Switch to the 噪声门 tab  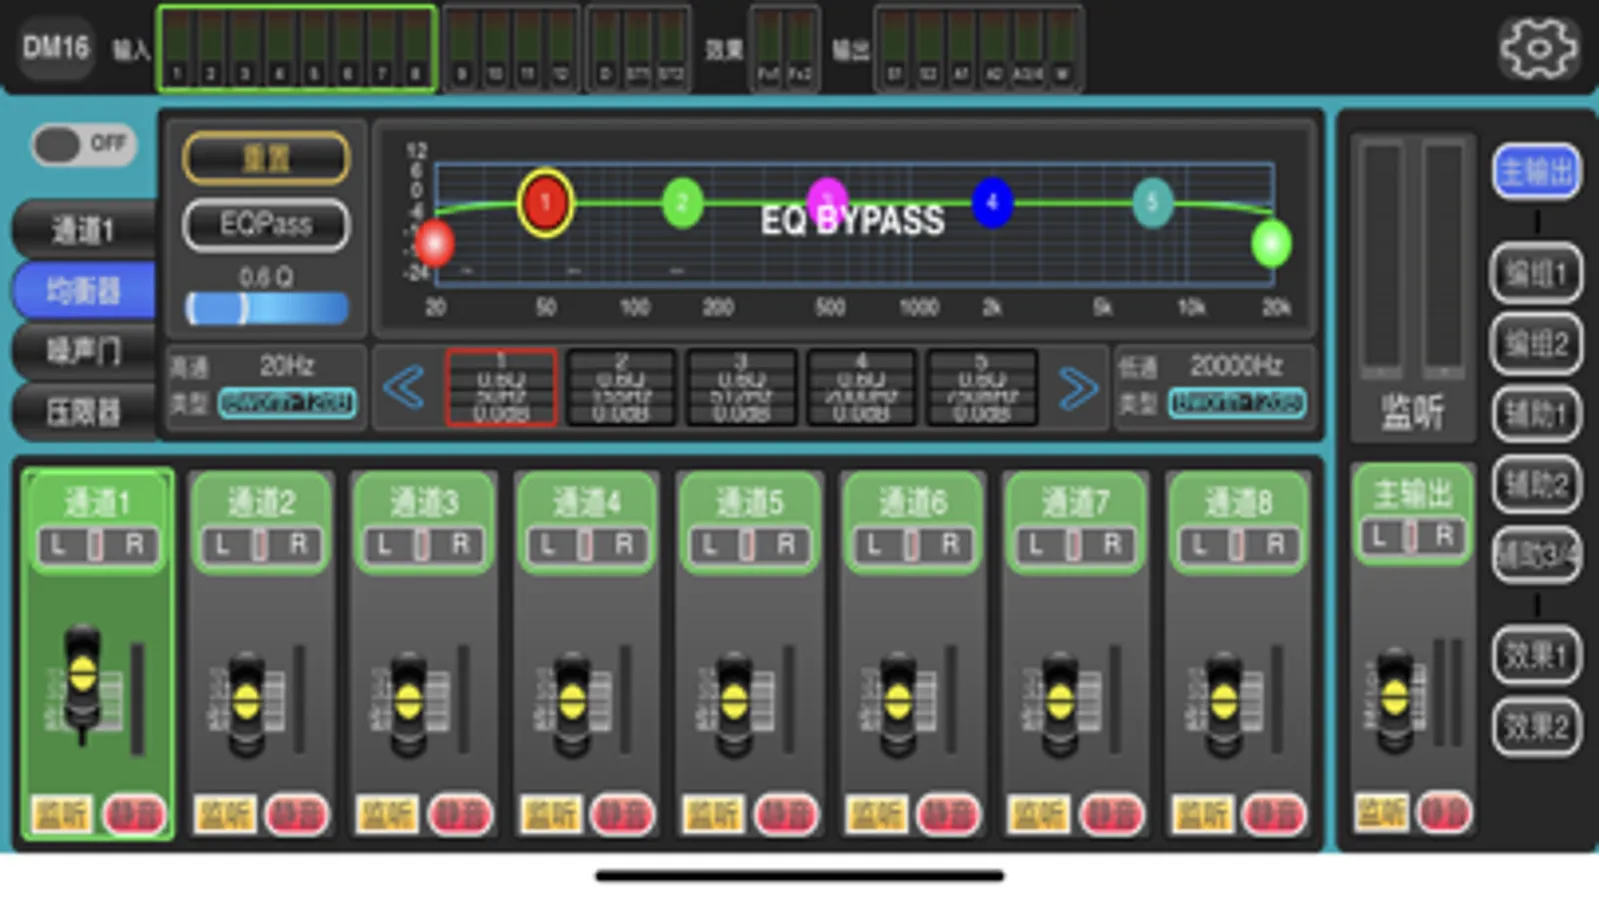tap(84, 351)
